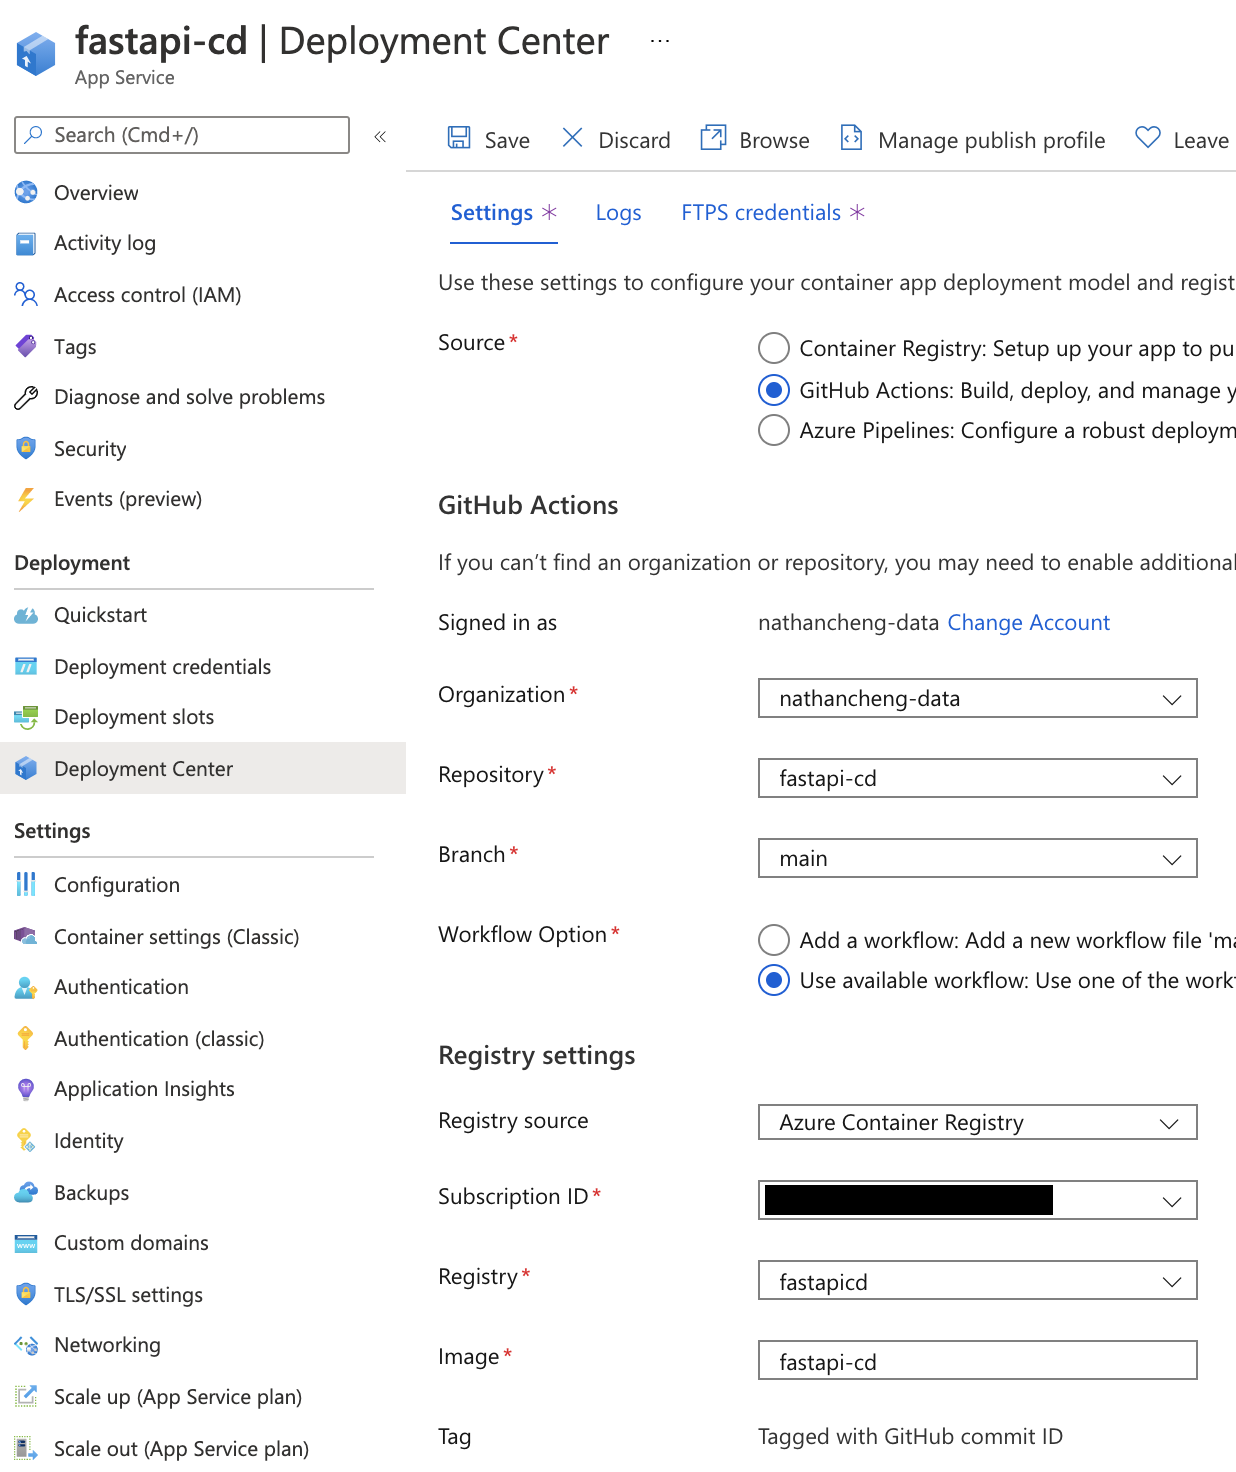Select Container Registry source radio button

773,348
